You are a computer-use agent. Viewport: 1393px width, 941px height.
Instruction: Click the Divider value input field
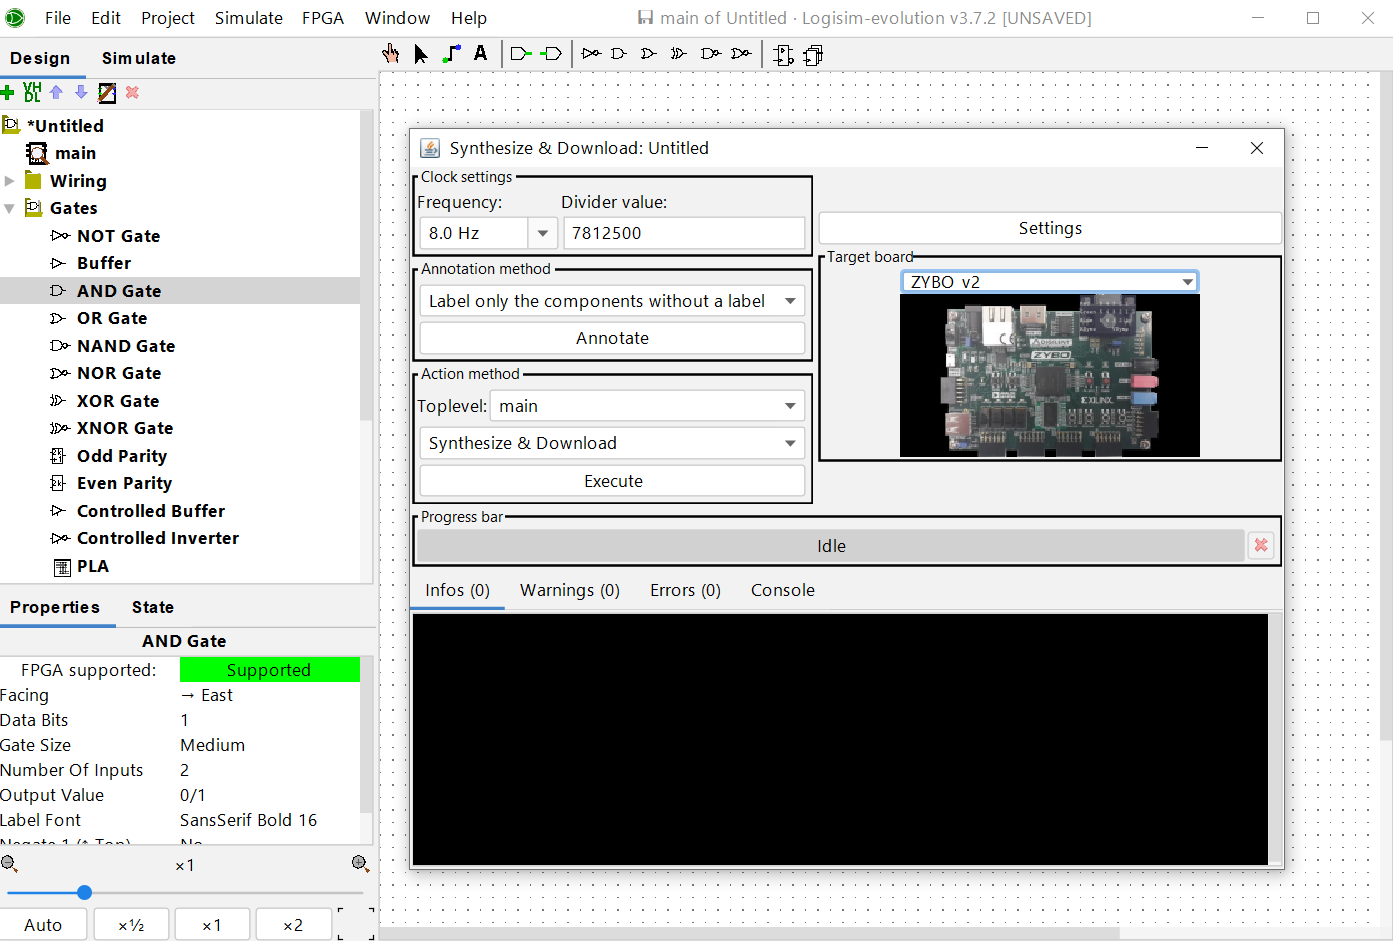pyautogui.click(x=684, y=233)
